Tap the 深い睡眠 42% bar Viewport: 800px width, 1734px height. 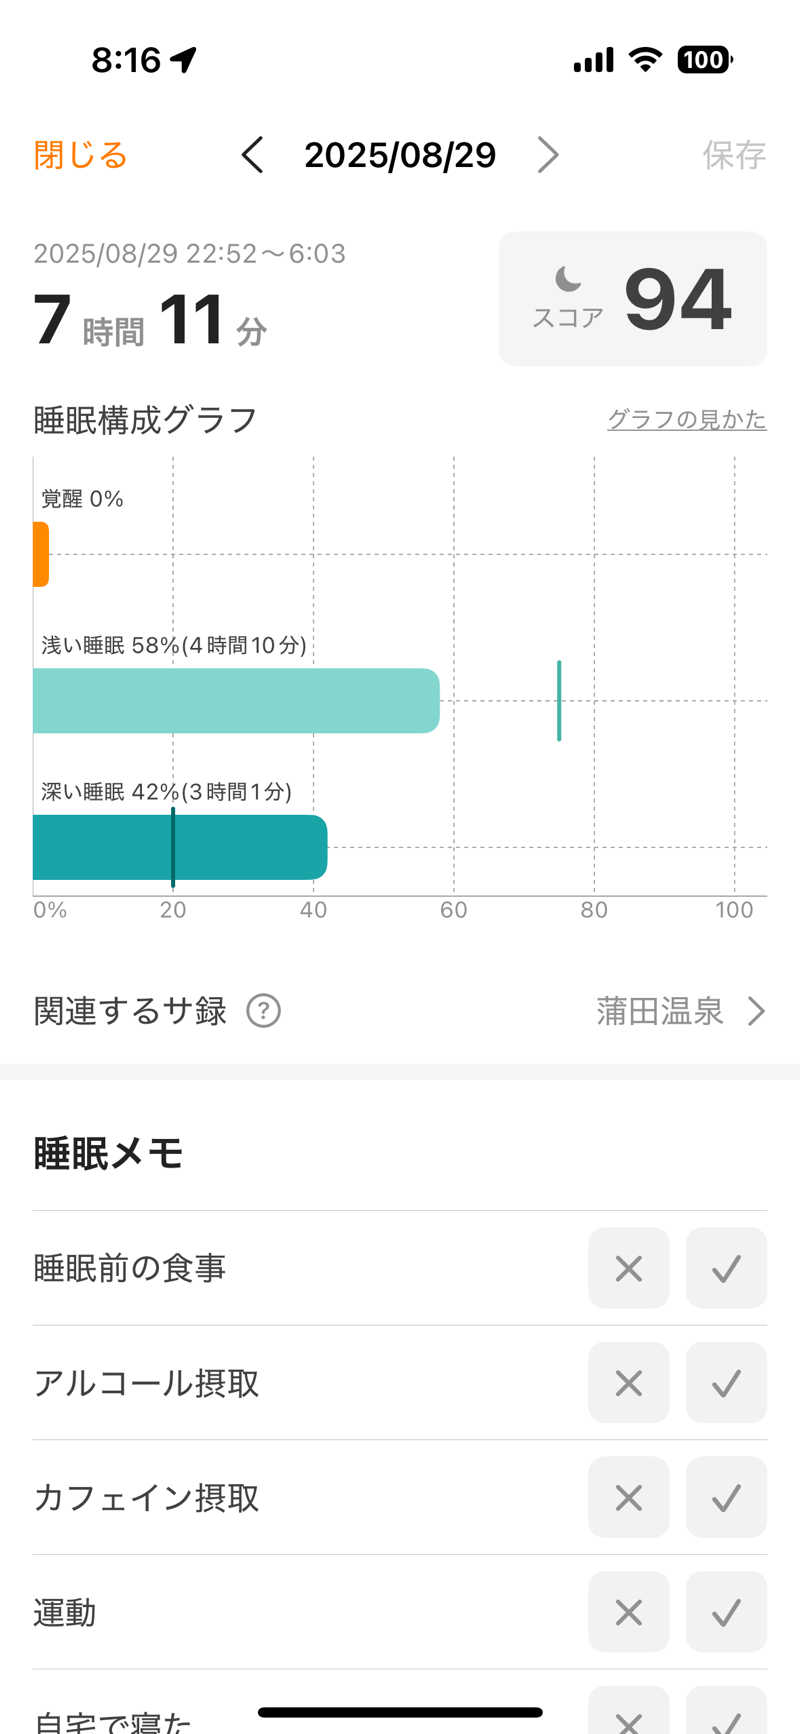180,847
